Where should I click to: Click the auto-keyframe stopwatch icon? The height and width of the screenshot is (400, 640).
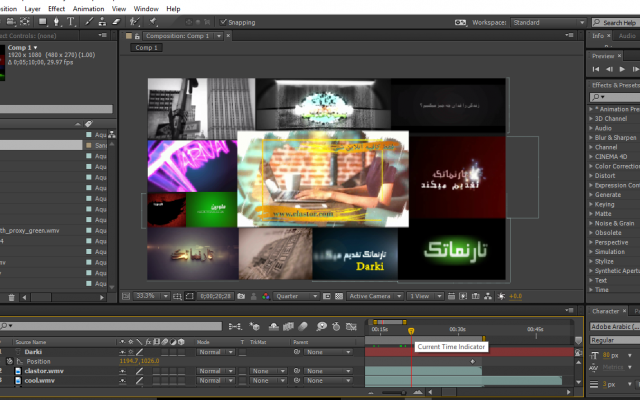tap(336, 326)
